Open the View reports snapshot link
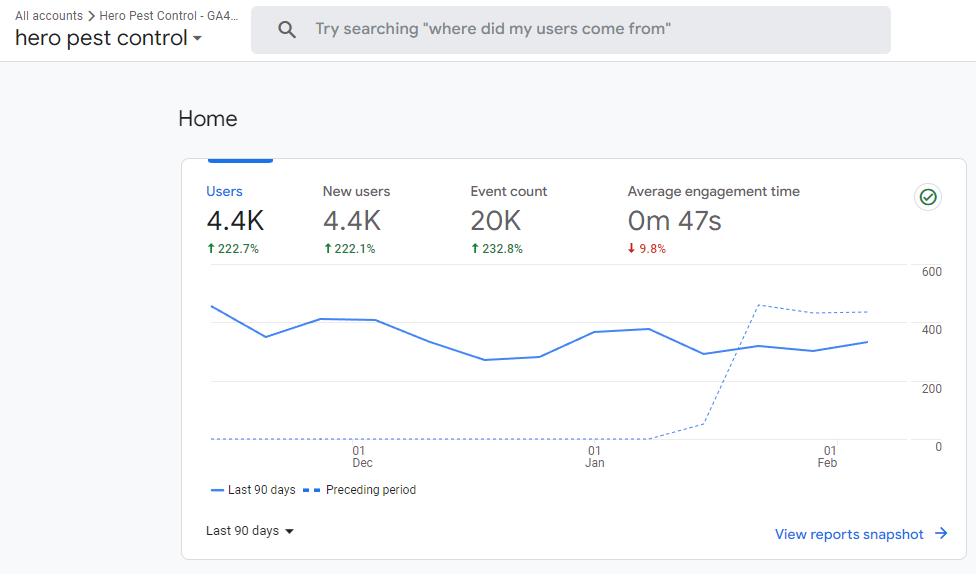The width and height of the screenshot is (976, 574). [x=849, y=534]
